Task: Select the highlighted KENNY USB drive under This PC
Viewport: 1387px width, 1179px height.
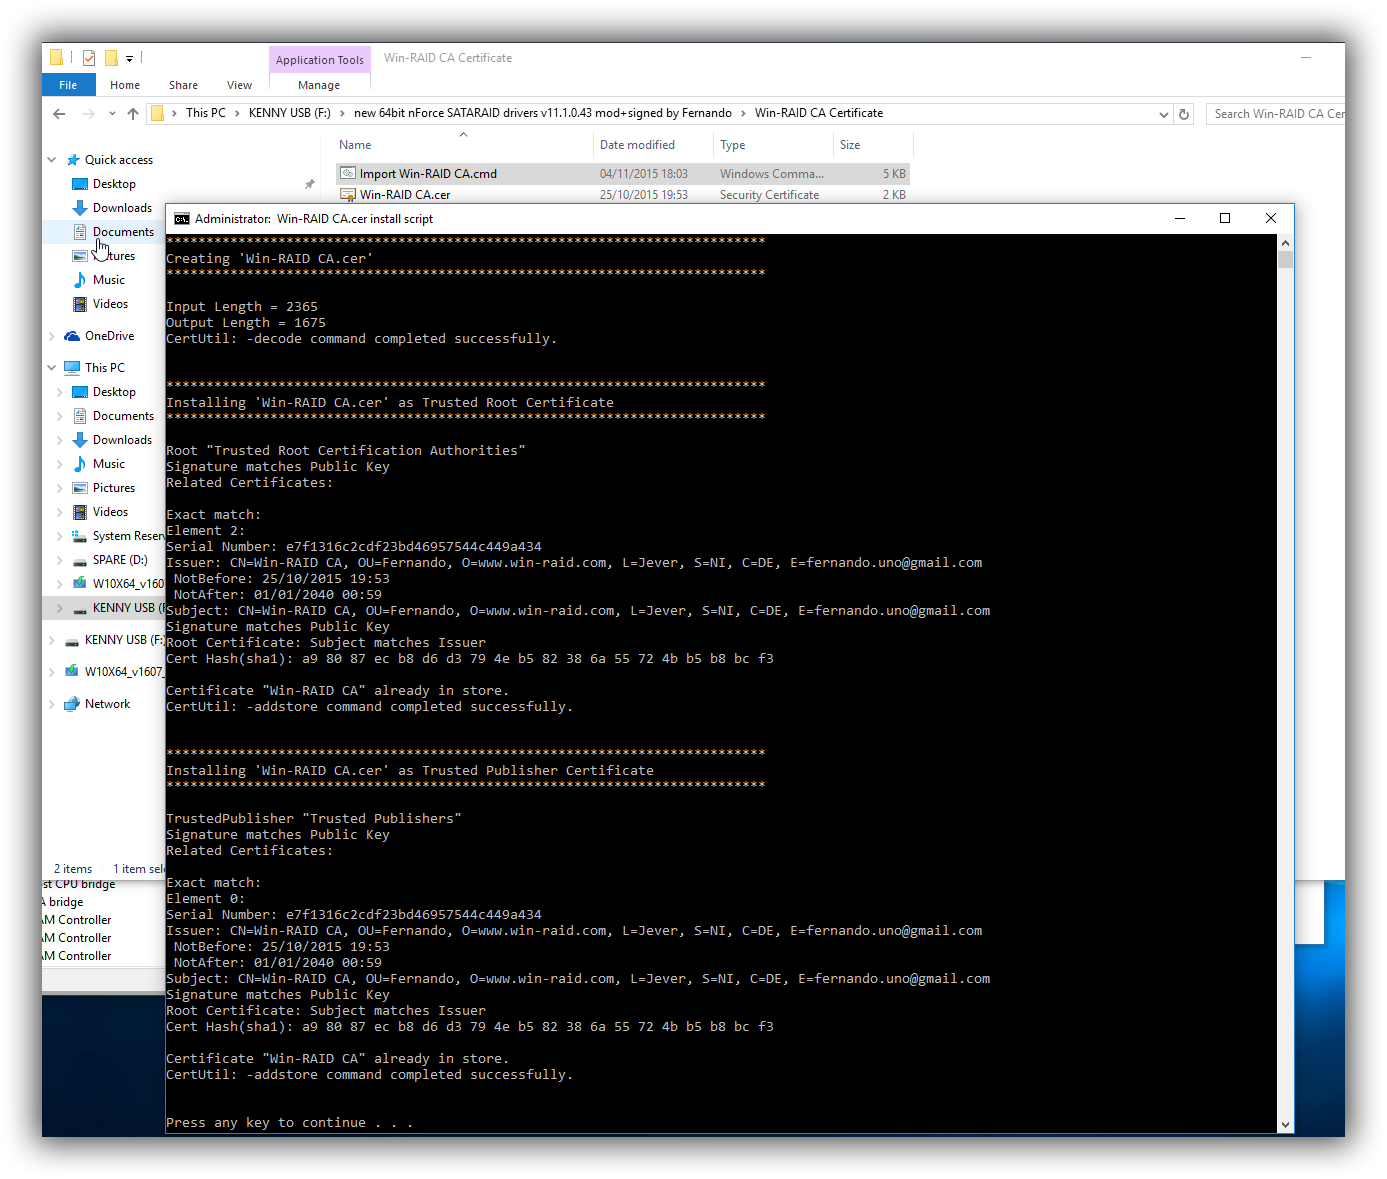Action: point(104,608)
